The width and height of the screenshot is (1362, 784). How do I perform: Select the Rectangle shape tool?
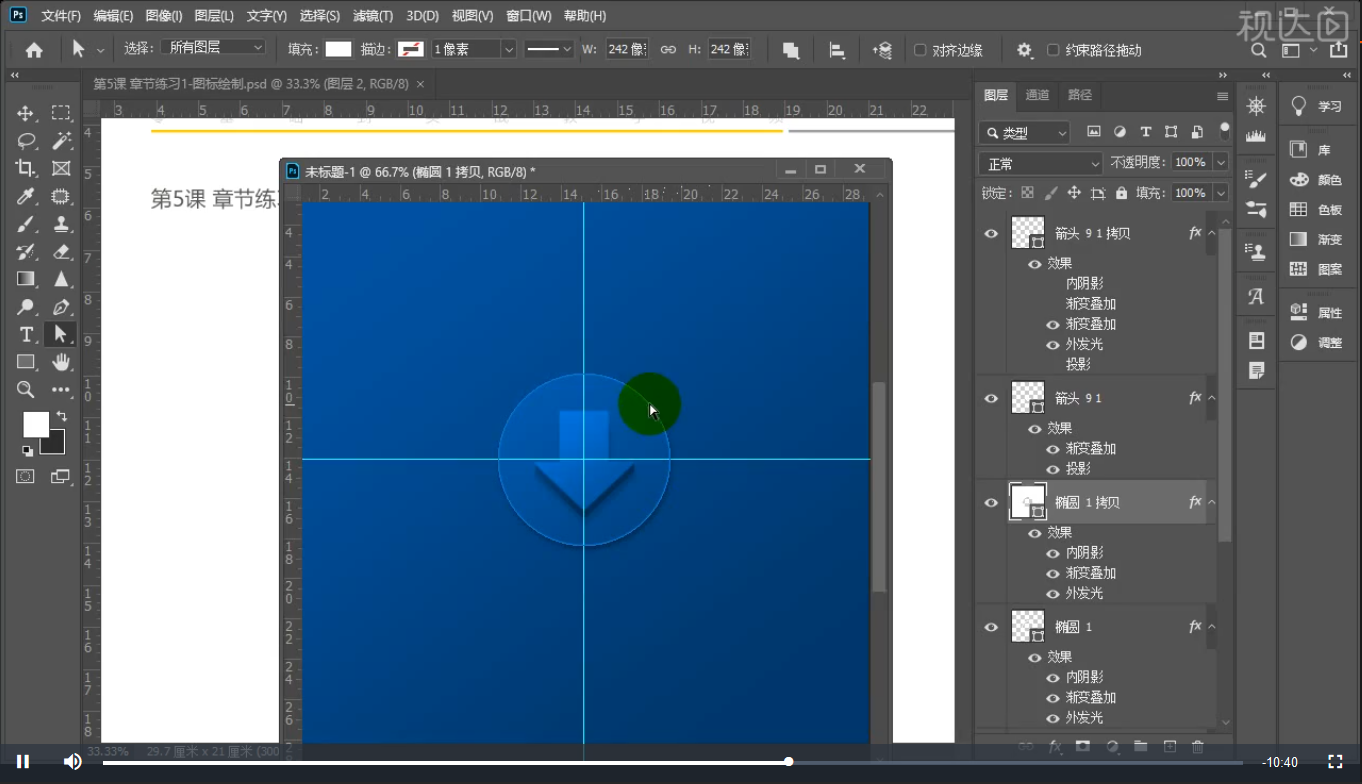pyautogui.click(x=26, y=362)
